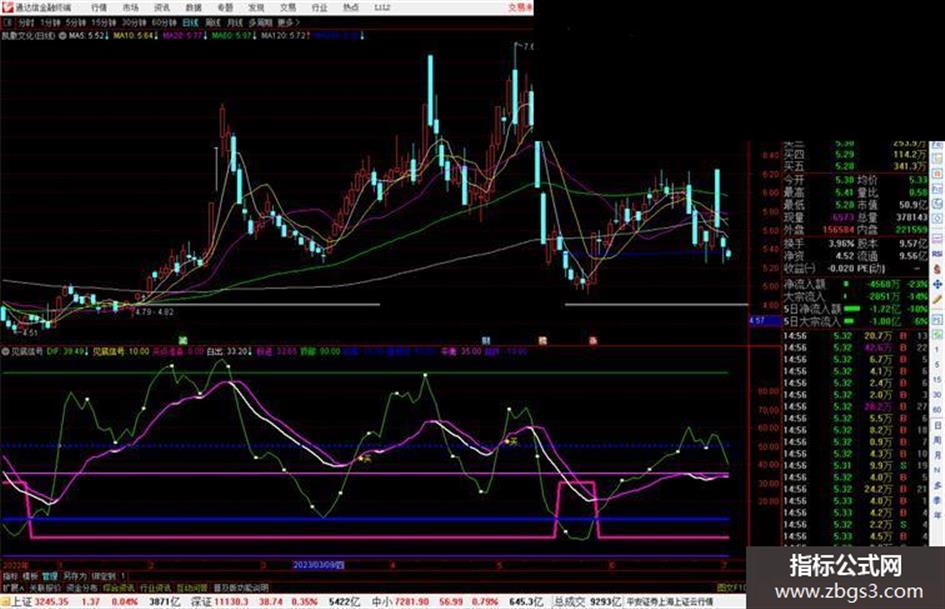945x609 pixels.
Task: Select the pencil drawing tool icon
Action: [937, 299]
